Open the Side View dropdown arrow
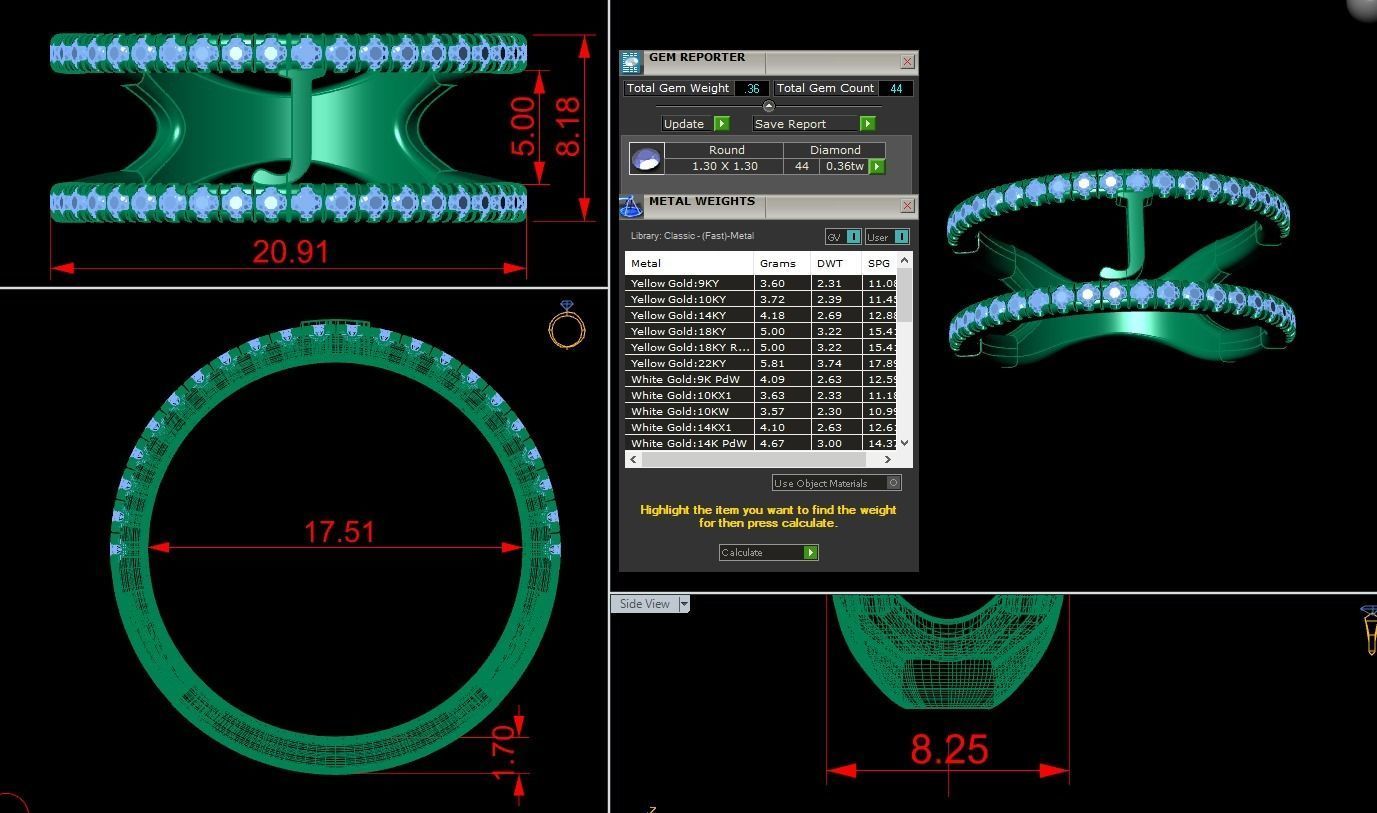The width and height of the screenshot is (1377, 813). pyautogui.click(x=684, y=604)
